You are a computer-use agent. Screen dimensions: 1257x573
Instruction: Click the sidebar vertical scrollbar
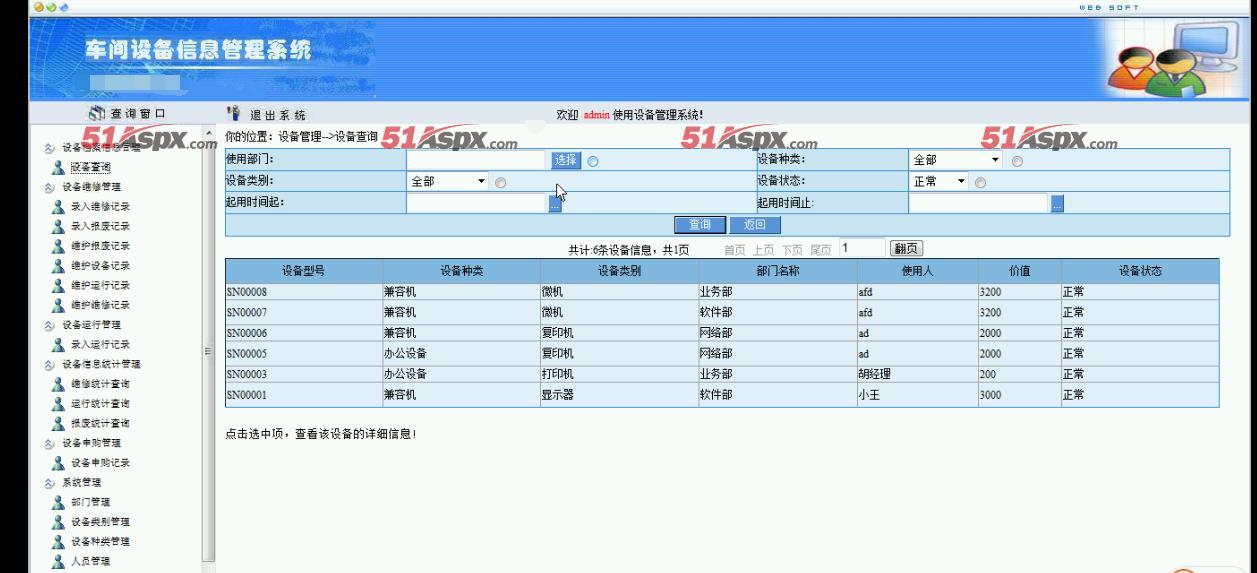click(x=208, y=350)
